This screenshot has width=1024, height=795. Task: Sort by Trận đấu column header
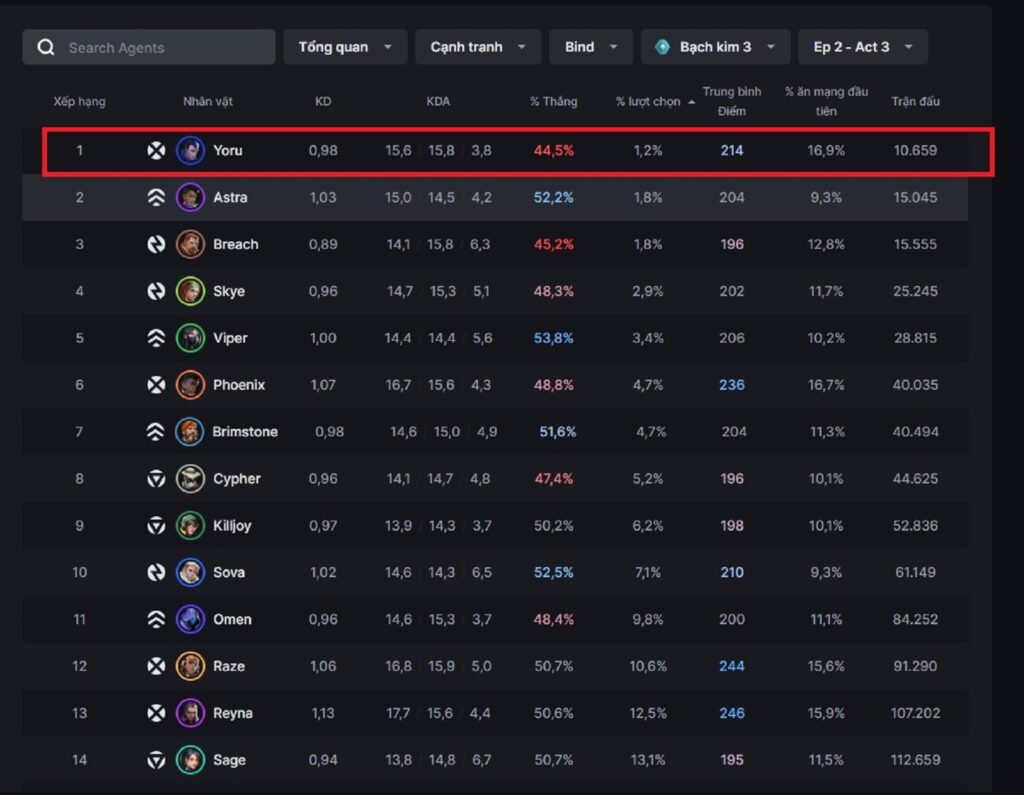(916, 101)
